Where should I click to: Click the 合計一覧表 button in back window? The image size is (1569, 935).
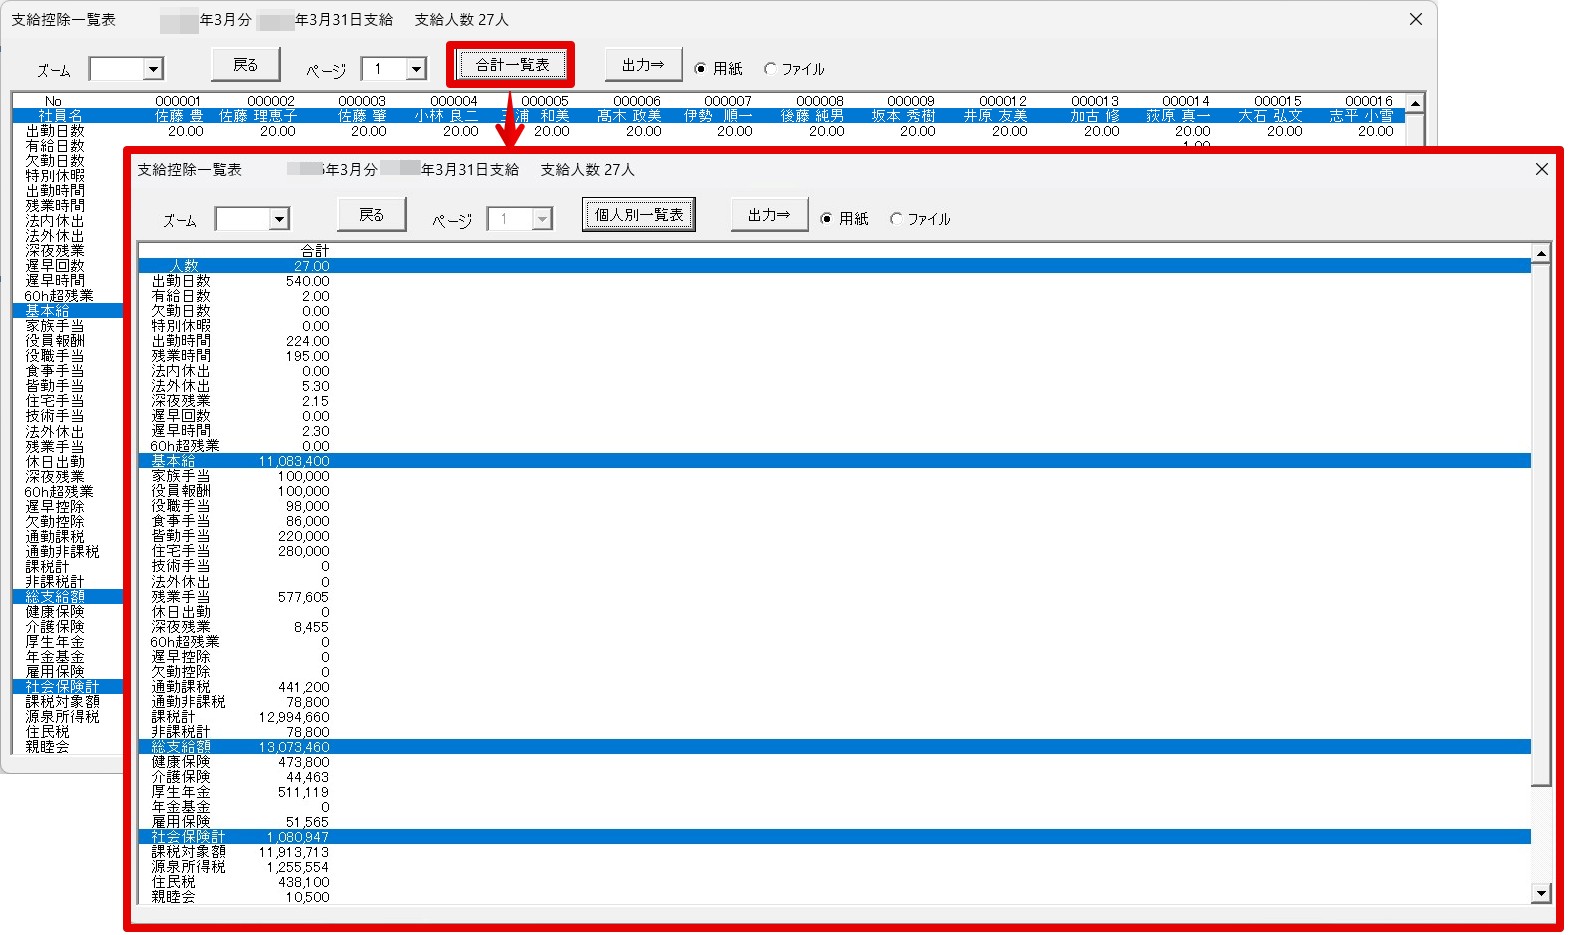click(511, 65)
